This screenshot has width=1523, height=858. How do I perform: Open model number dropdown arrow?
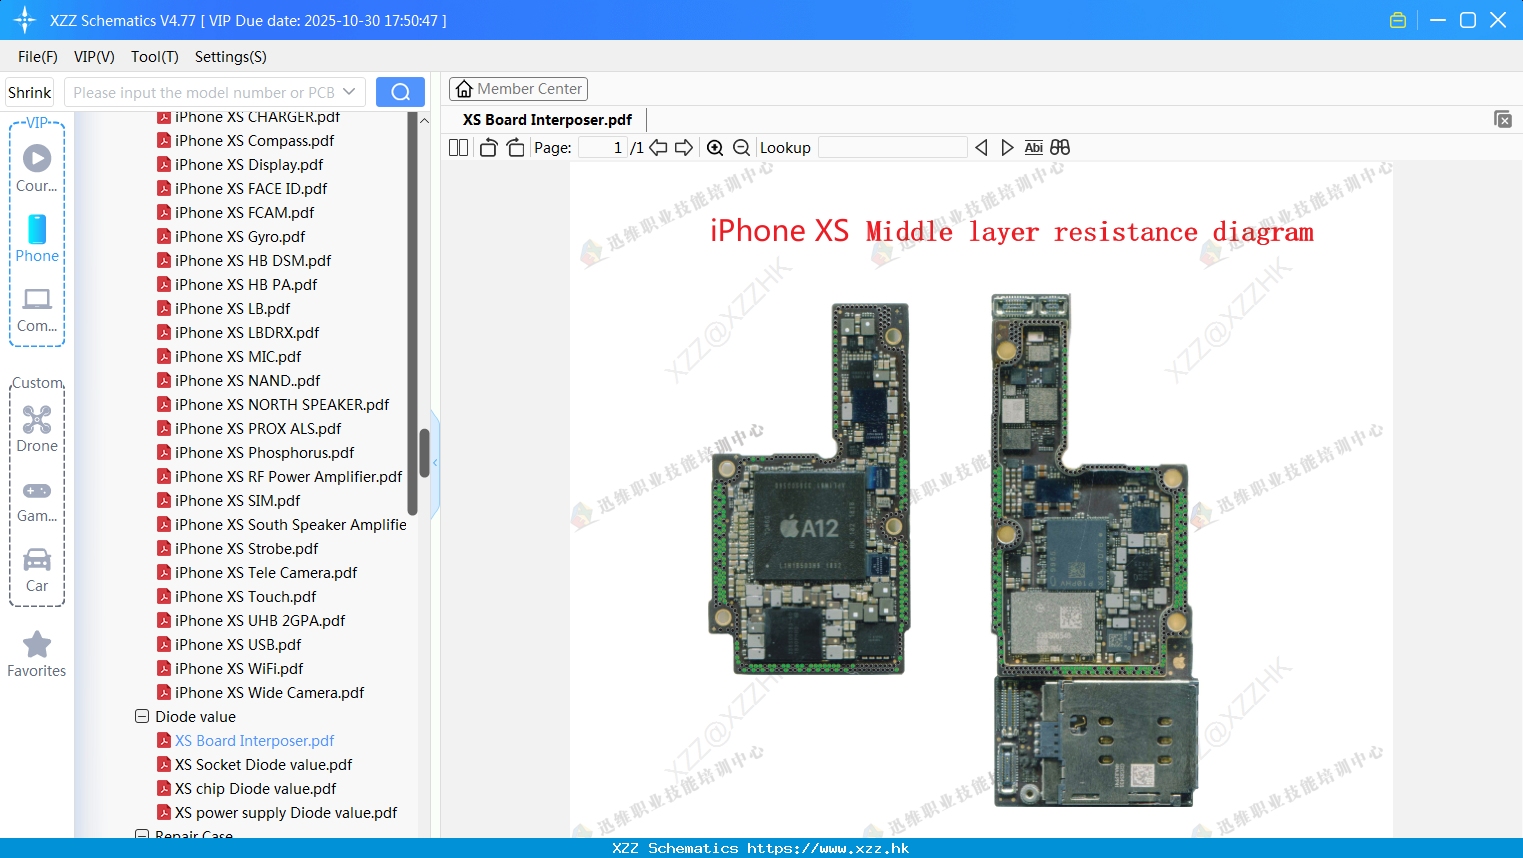point(349,92)
